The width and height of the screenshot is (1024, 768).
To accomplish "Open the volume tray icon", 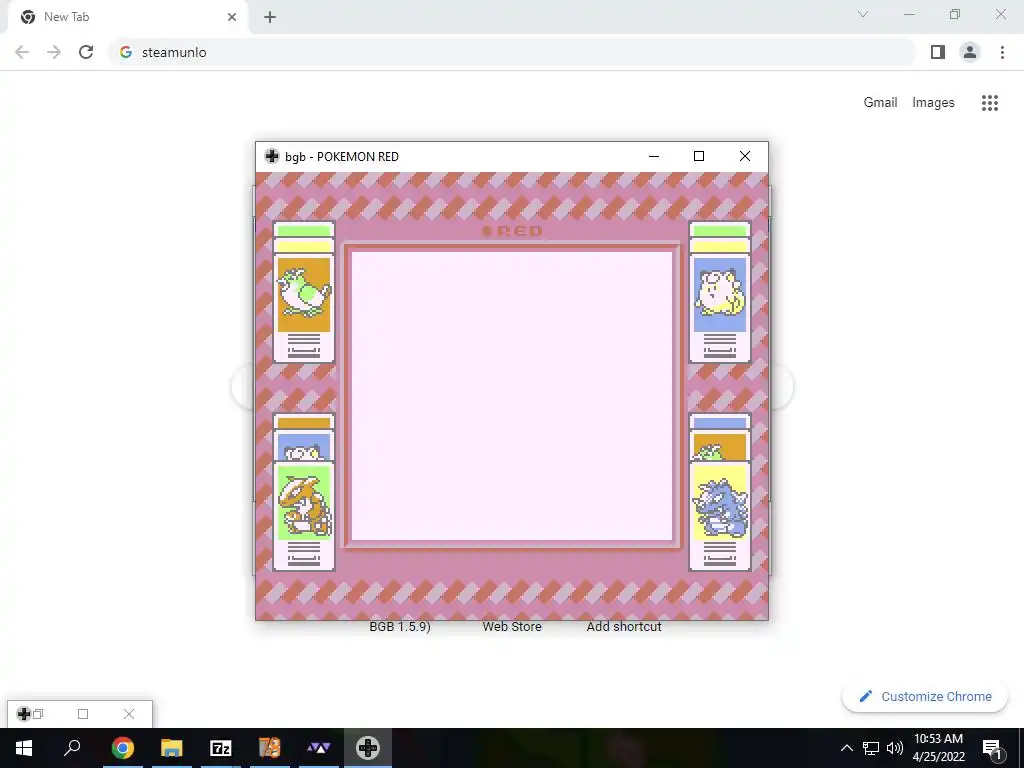I will point(895,748).
